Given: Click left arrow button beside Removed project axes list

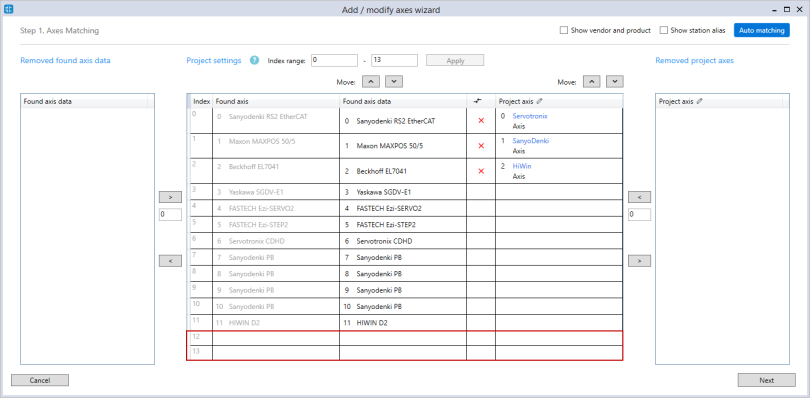Looking at the screenshot, I should tap(640, 197).
